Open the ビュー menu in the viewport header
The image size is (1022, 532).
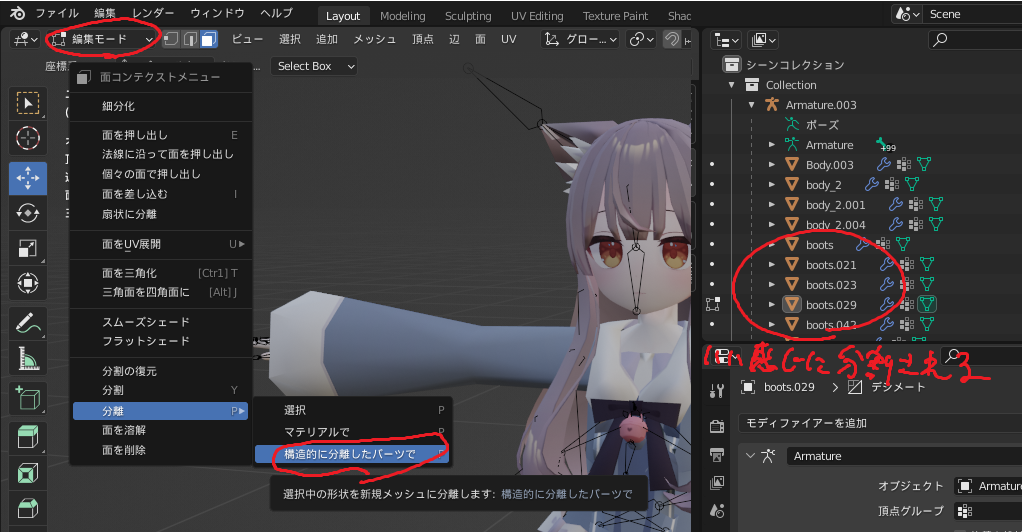[247, 39]
